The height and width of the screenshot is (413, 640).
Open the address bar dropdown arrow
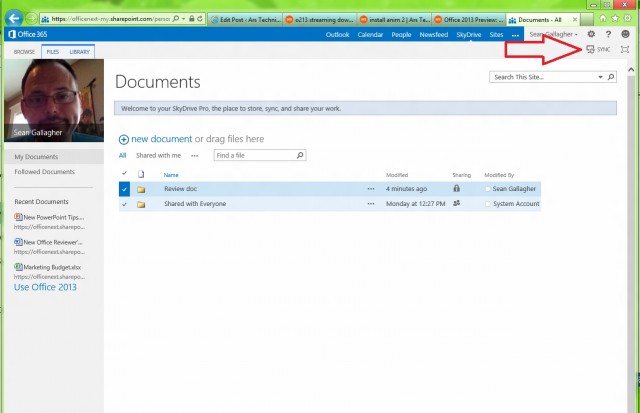(183, 19)
